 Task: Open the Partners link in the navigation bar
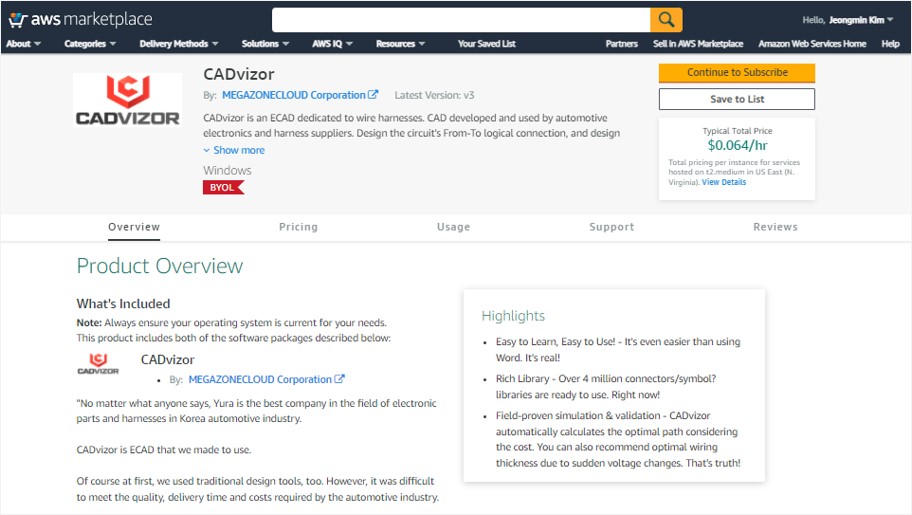(621, 44)
